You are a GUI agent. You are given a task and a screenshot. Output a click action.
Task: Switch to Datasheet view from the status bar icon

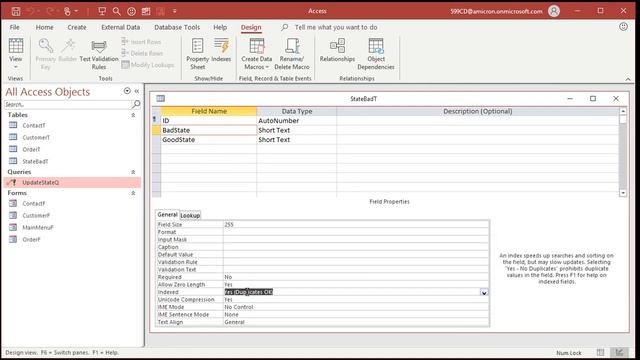pyautogui.click(x=600, y=352)
